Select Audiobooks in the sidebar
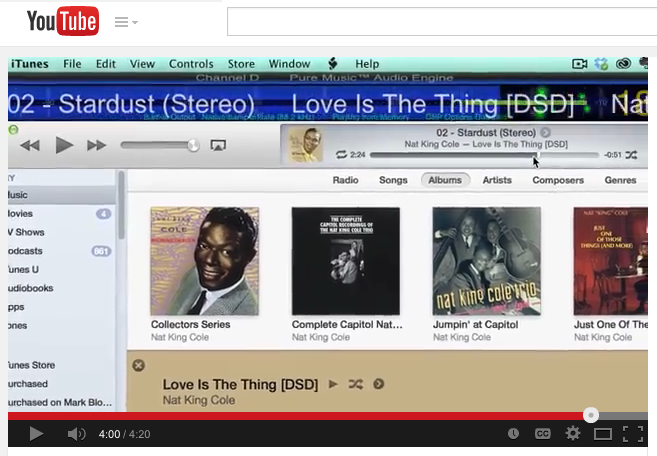 click(62, 288)
